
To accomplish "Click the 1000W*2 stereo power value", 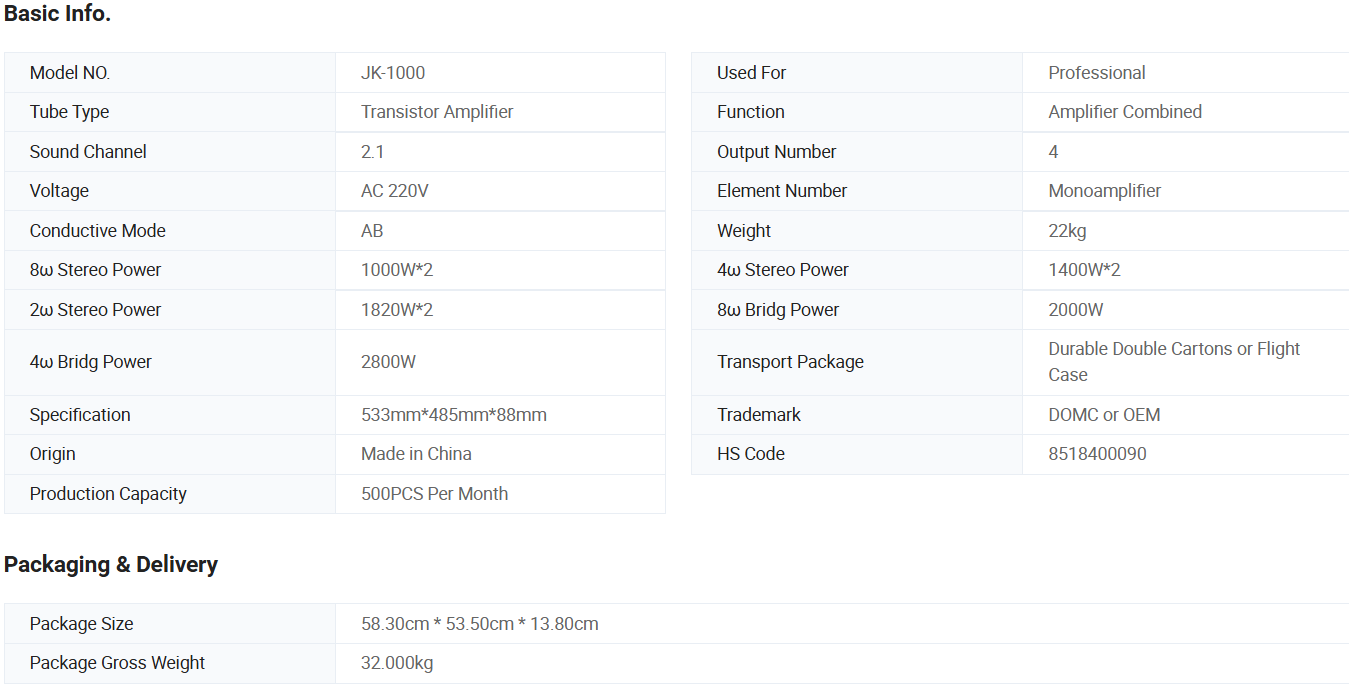I will tap(397, 270).
